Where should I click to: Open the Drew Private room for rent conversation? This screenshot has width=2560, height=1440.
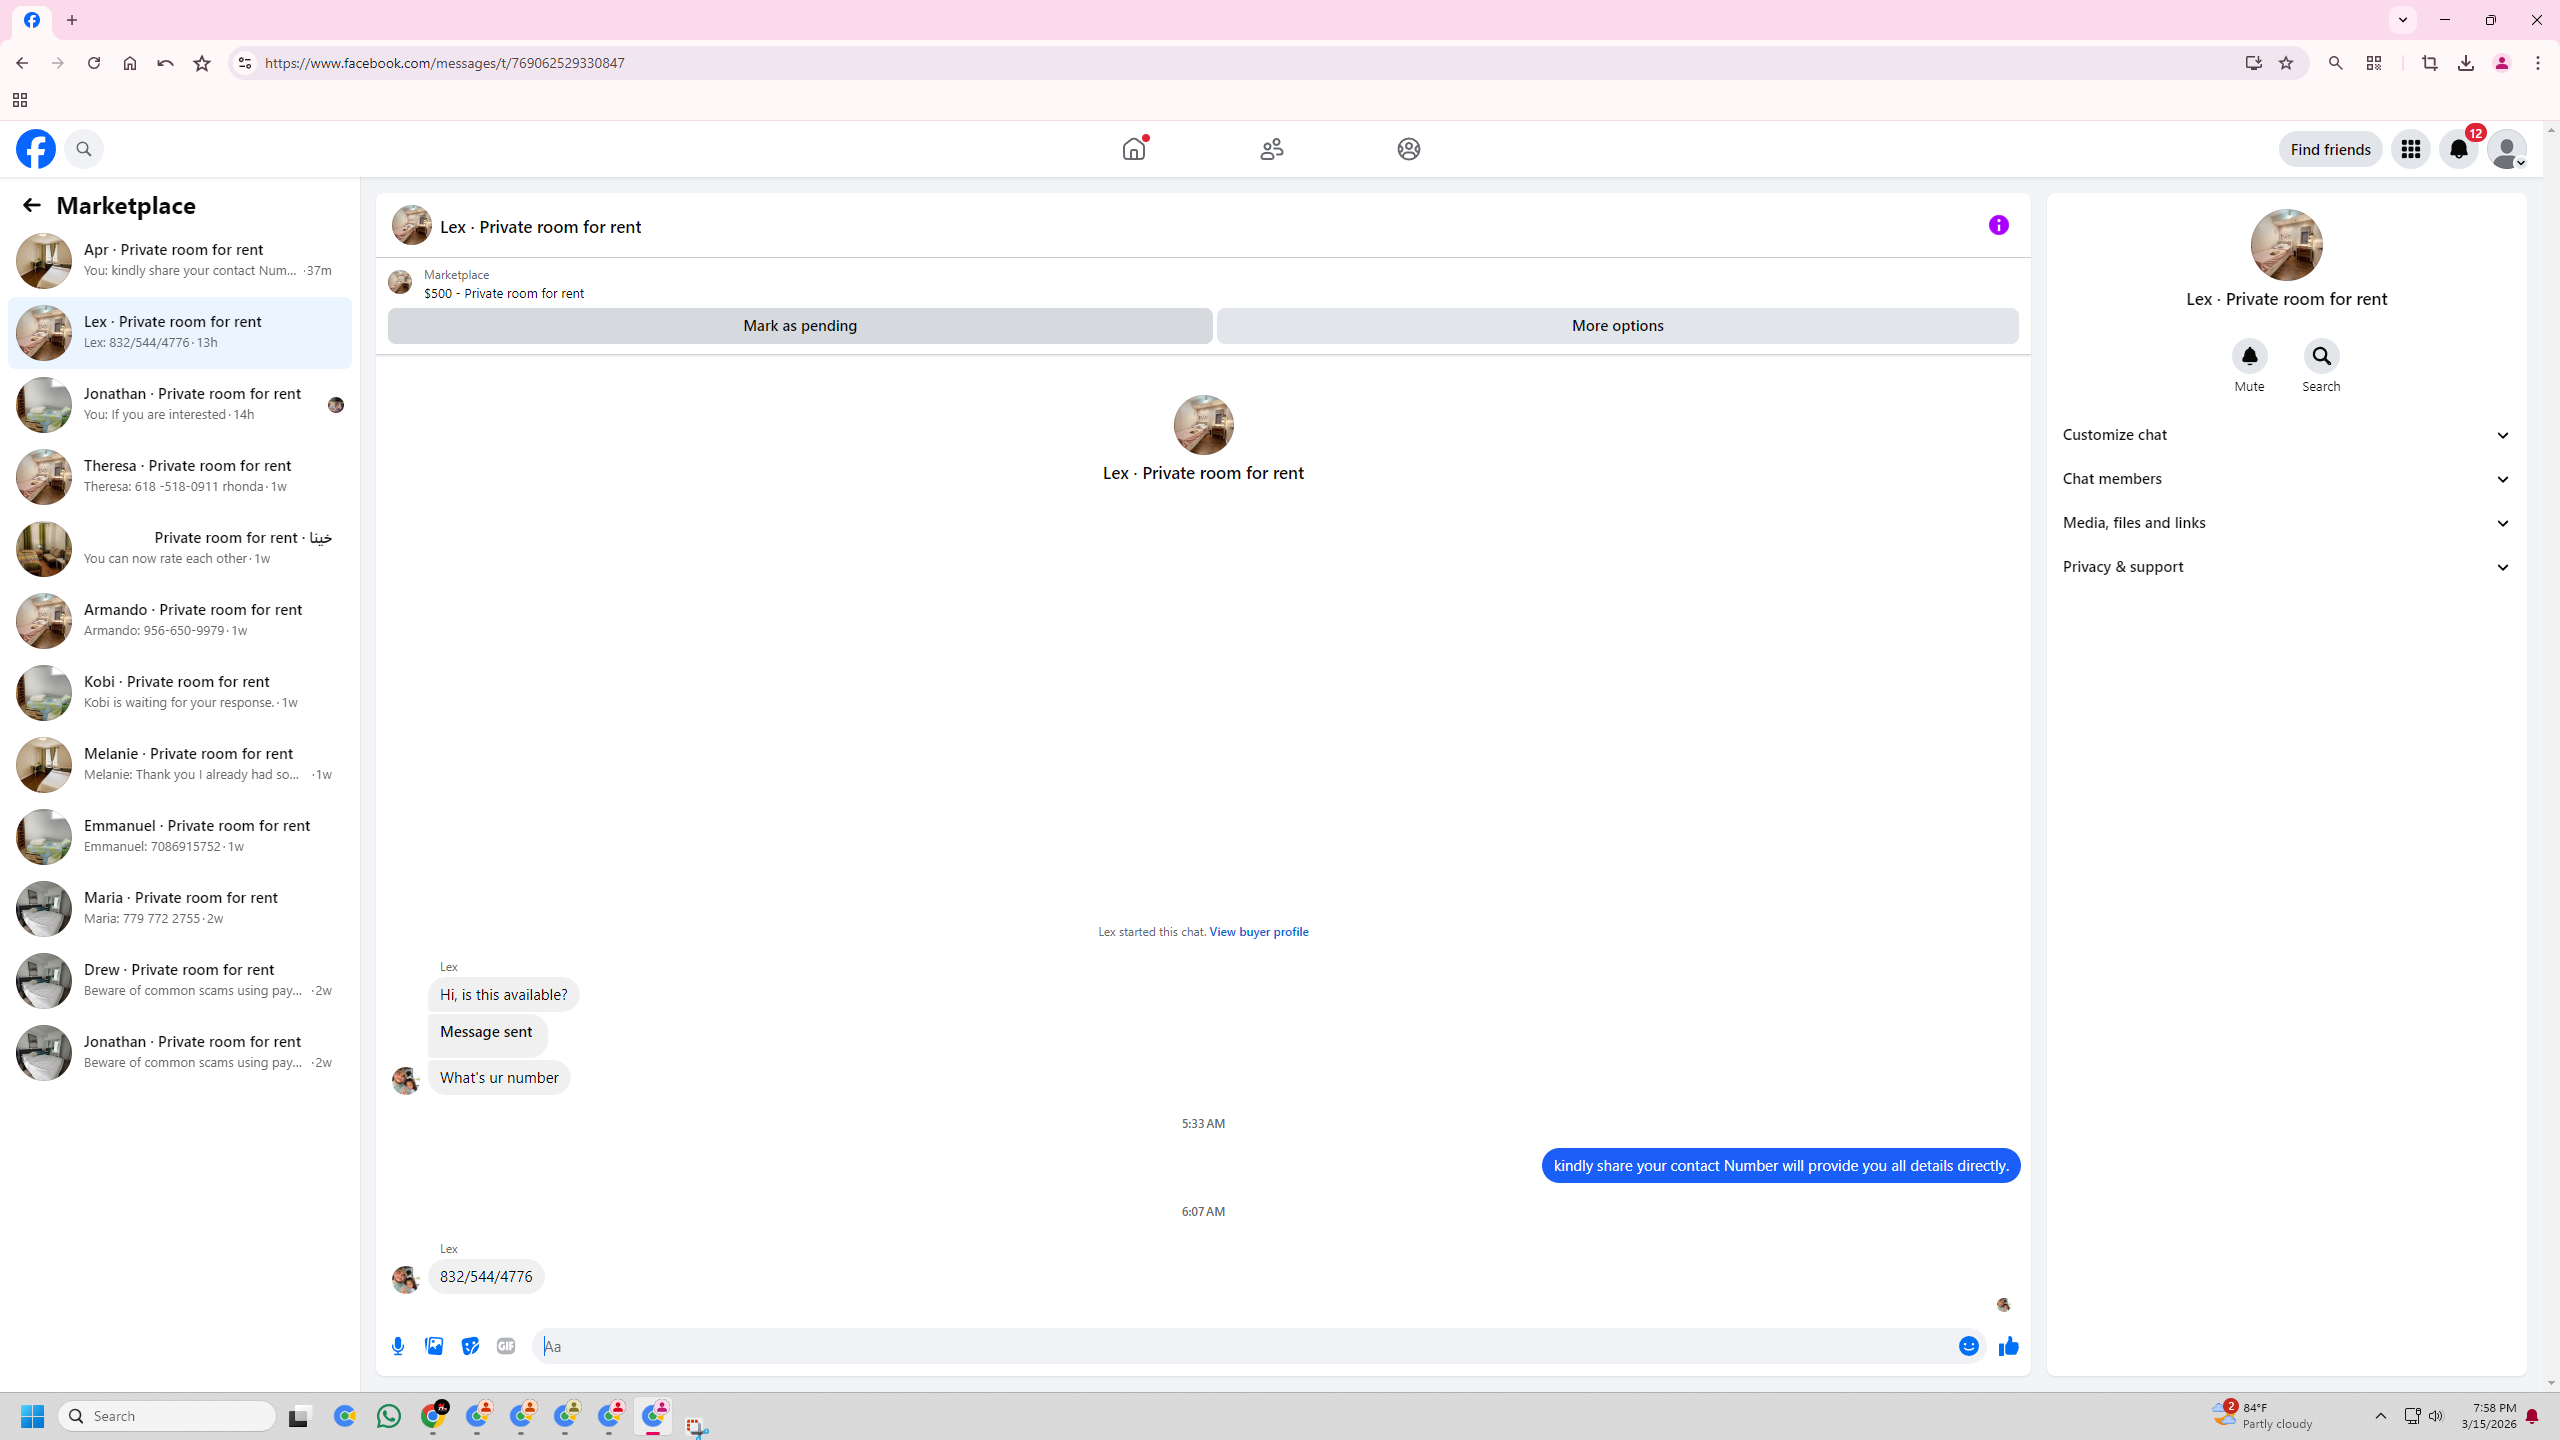click(180, 981)
